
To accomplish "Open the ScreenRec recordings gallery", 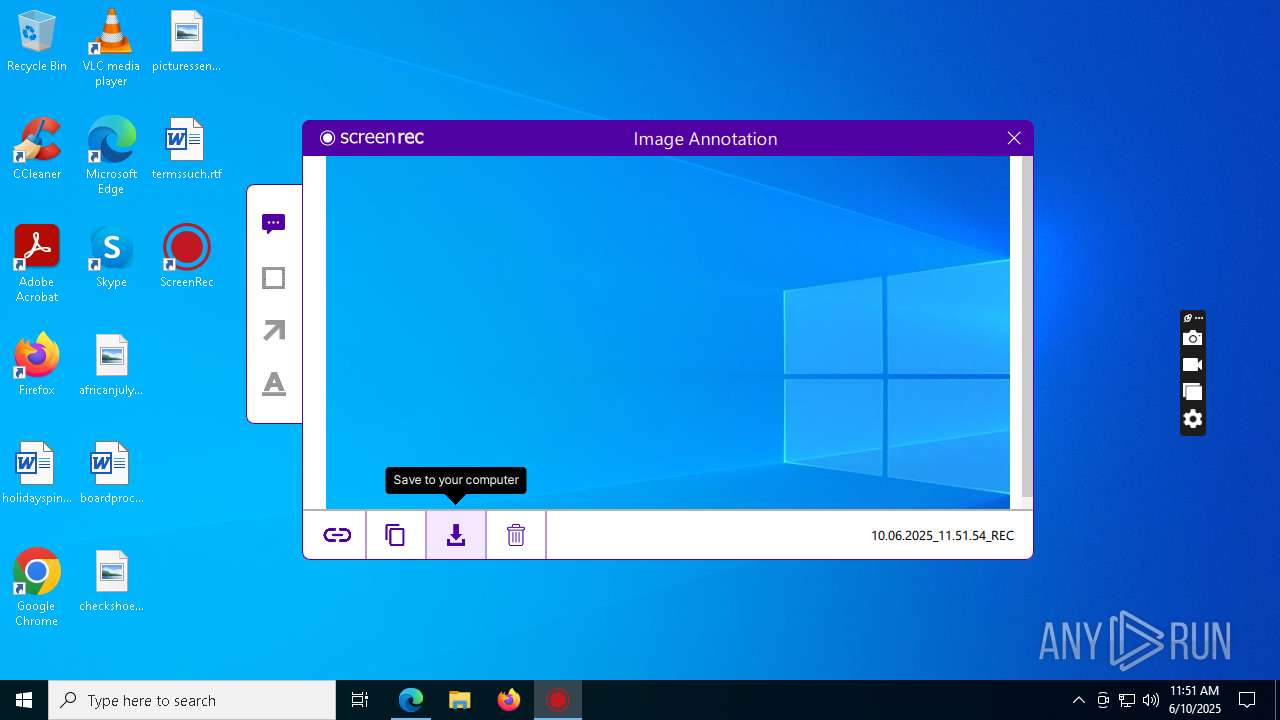I will click(x=1192, y=392).
